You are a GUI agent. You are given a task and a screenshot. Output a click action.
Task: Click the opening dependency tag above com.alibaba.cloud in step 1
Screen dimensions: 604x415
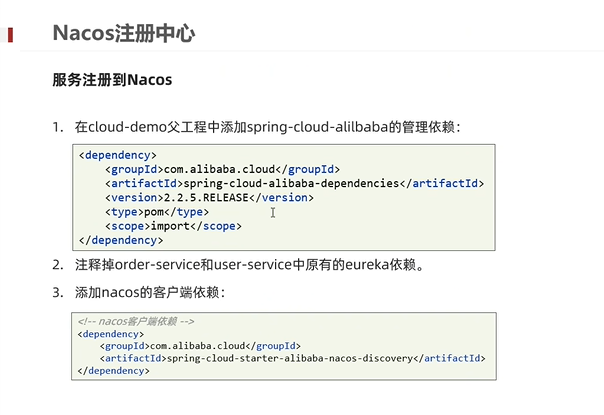pyautogui.click(x=117, y=156)
